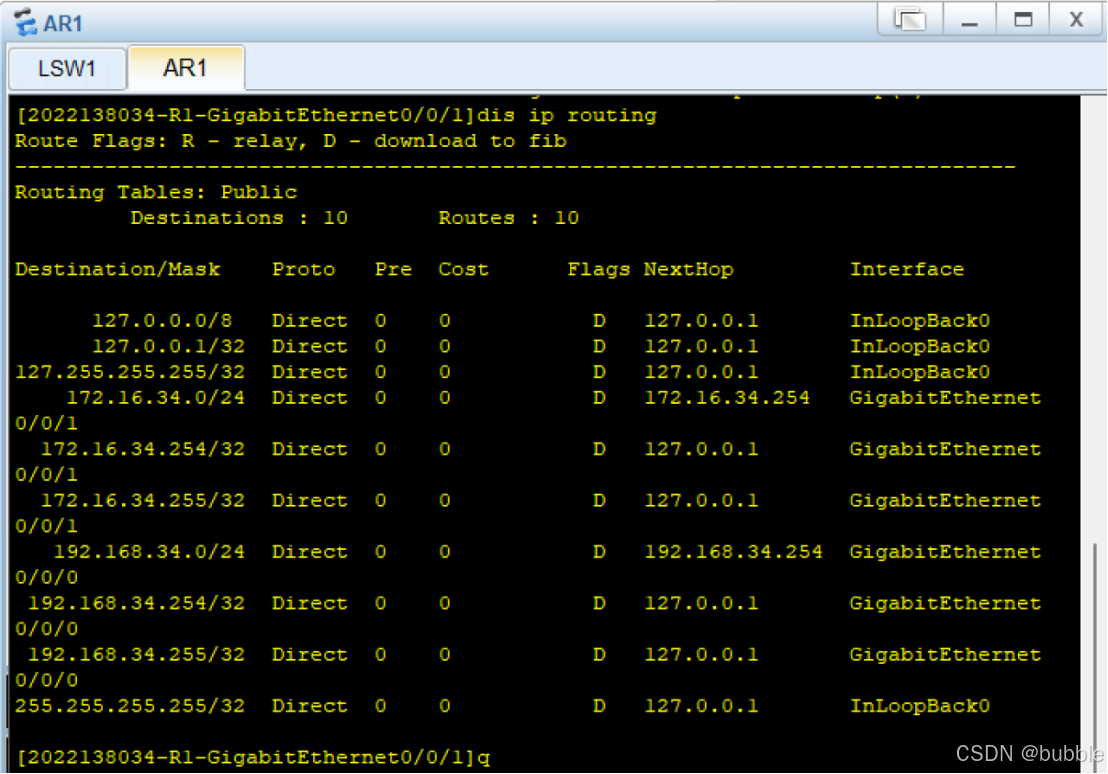Click 'Destinations : 10' value
Screen dimensions: 1108x774
[239, 218]
